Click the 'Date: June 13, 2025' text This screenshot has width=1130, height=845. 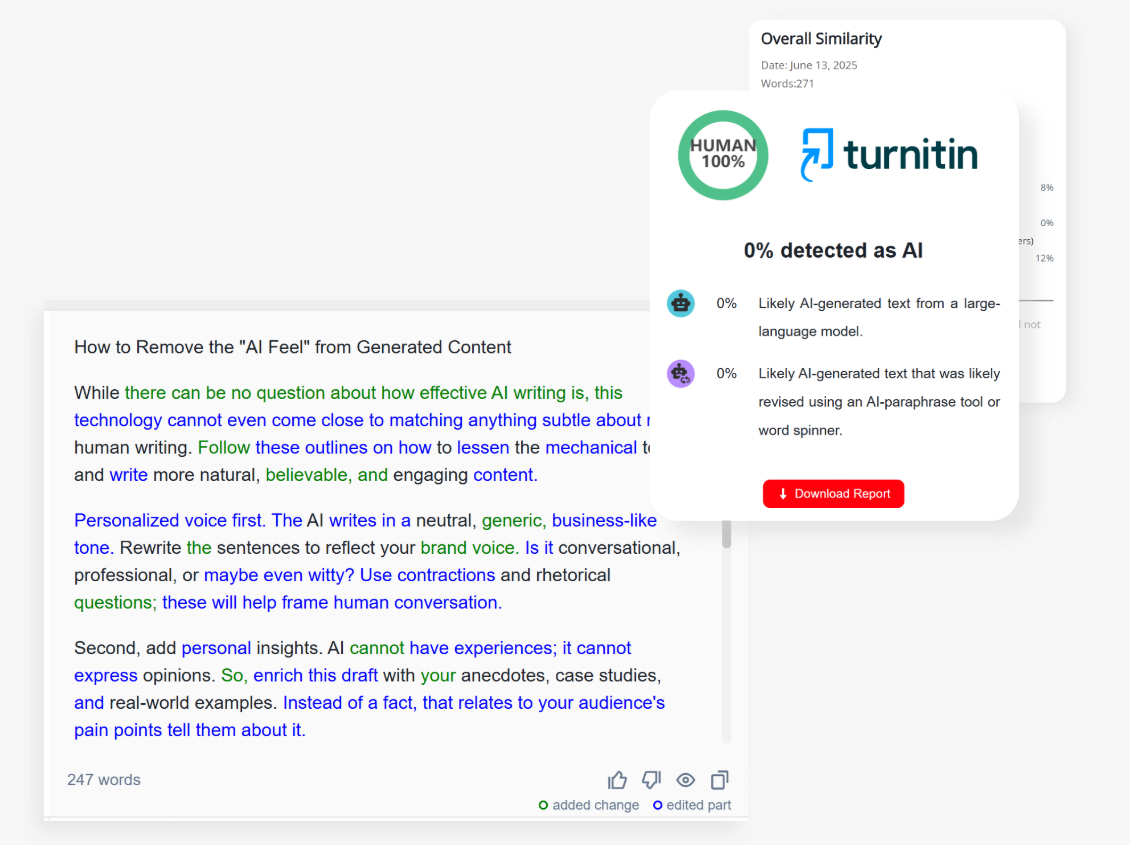point(809,65)
